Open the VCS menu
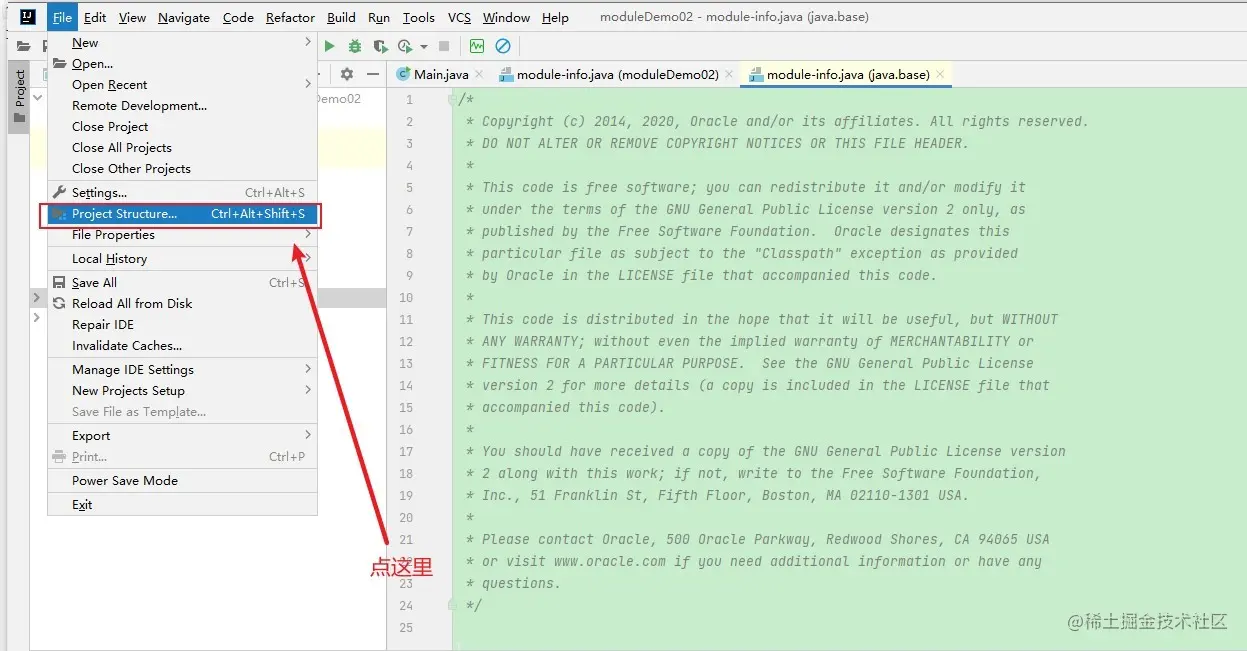This screenshot has width=1247, height=651. [x=459, y=17]
